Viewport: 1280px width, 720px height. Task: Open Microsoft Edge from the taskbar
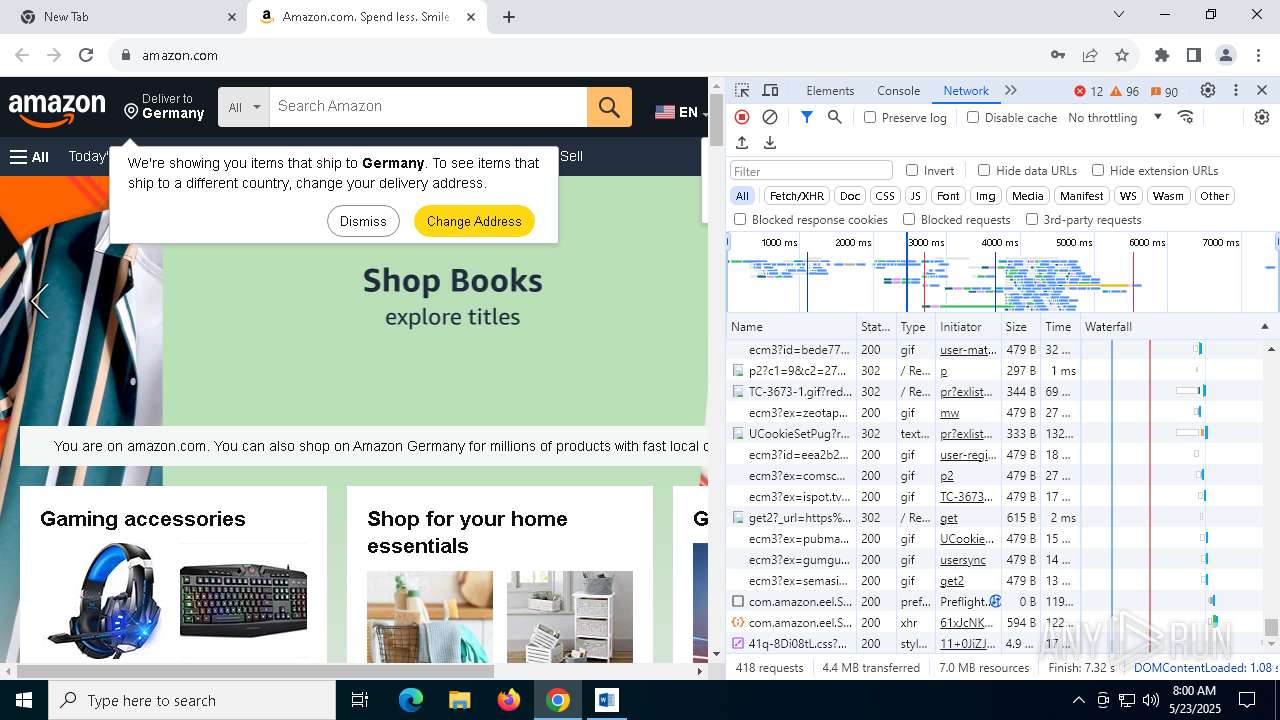click(x=411, y=700)
